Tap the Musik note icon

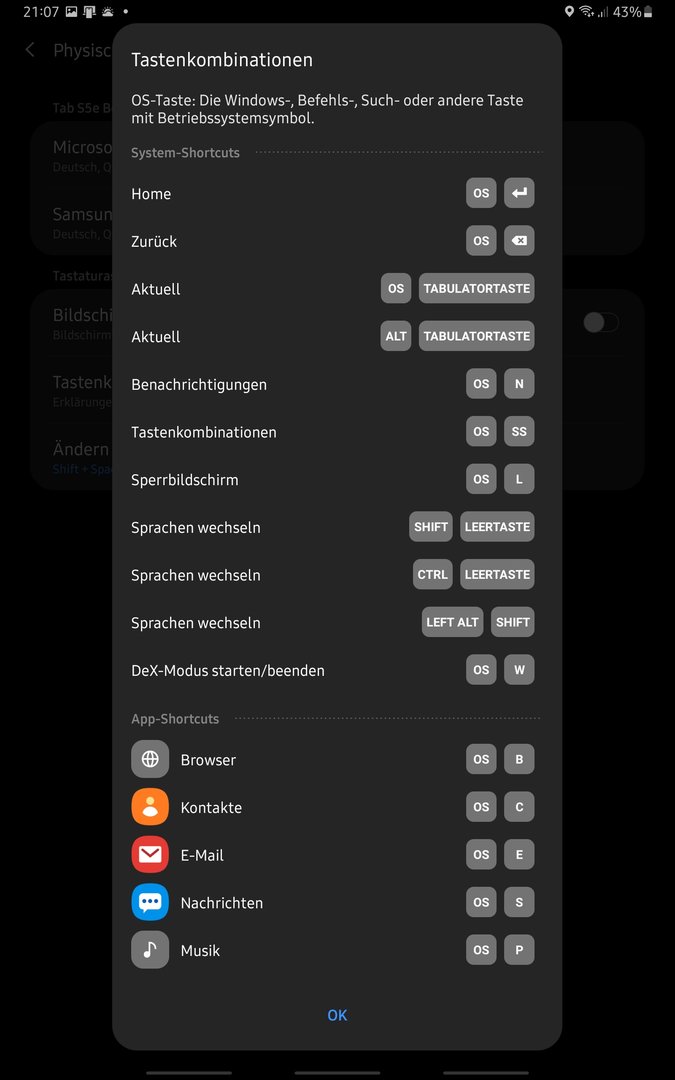coord(150,950)
